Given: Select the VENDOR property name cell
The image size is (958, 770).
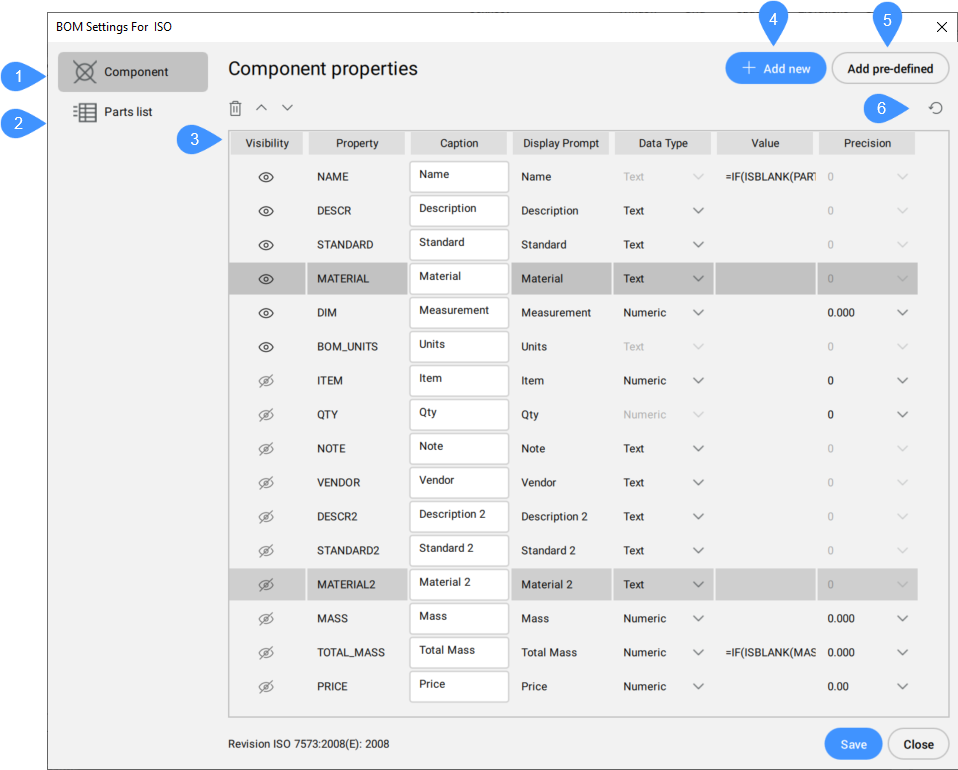Looking at the screenshot, I should [x=357, y=483].
